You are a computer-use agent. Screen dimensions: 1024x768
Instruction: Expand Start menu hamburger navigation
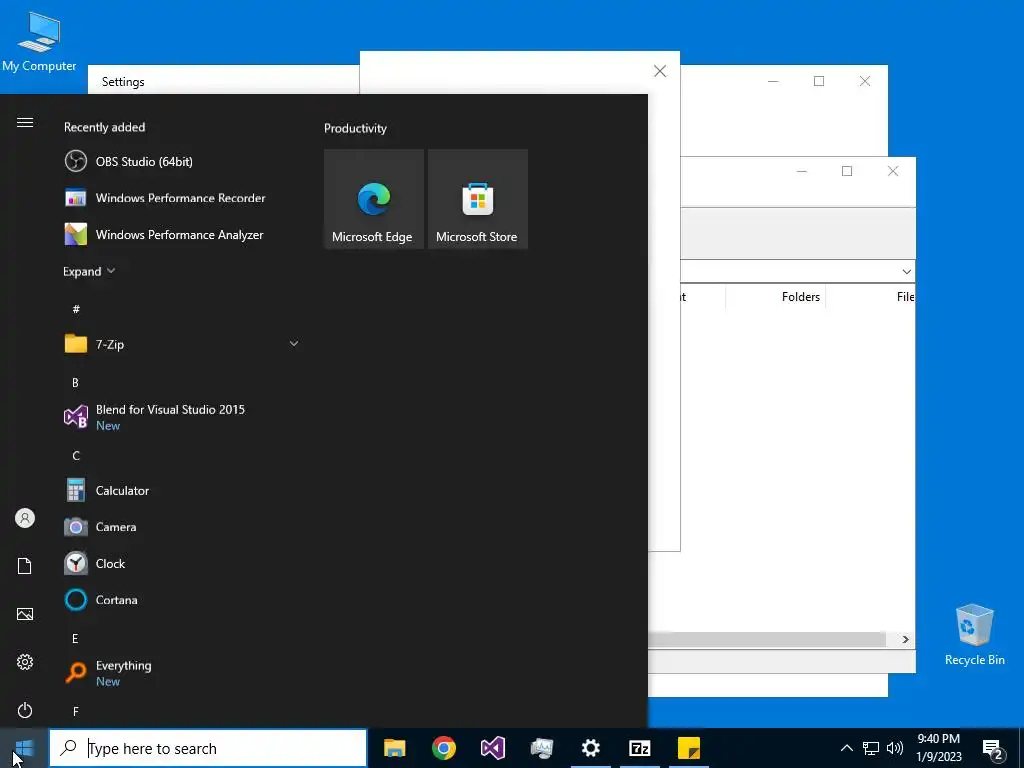click(25, 123)
